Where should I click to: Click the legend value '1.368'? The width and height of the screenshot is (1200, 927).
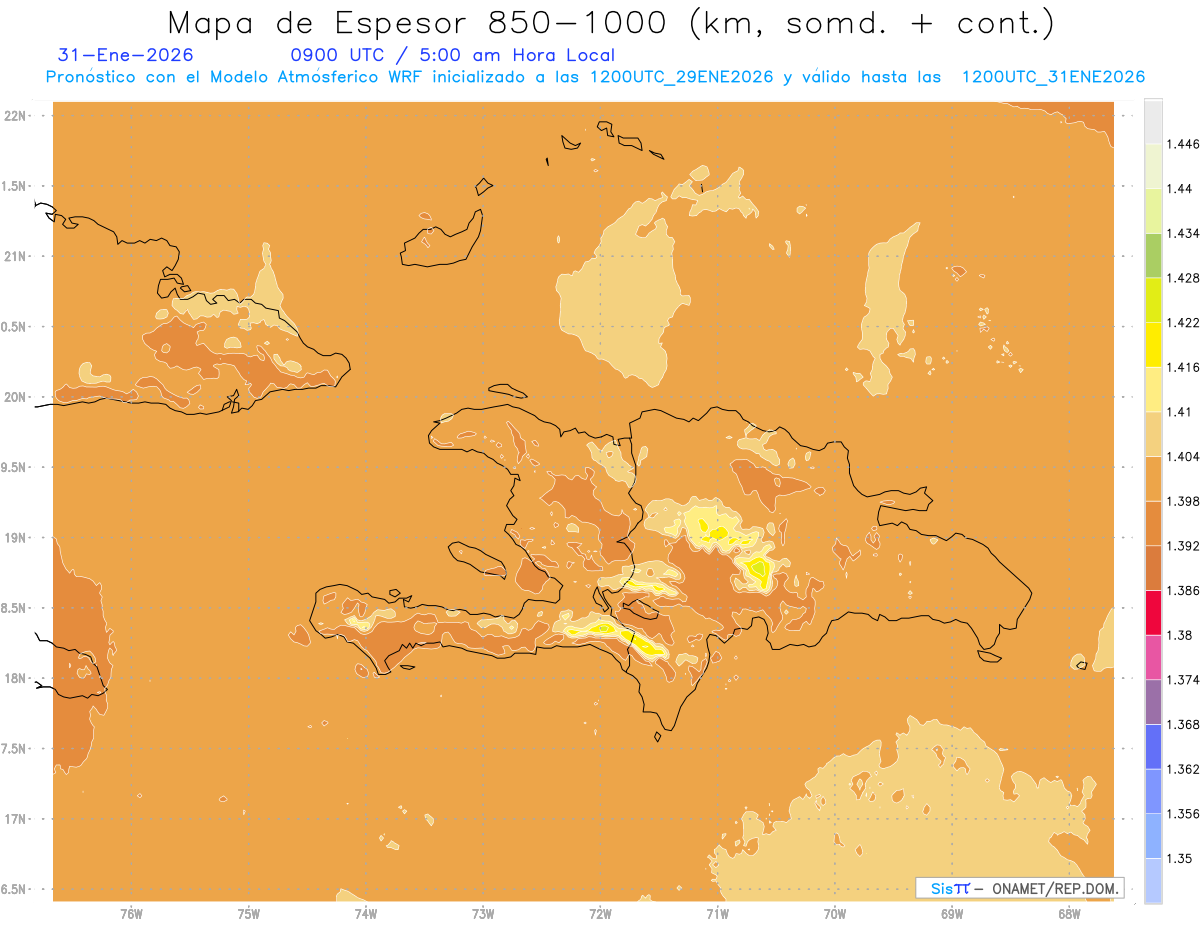tap(1184, 724)
